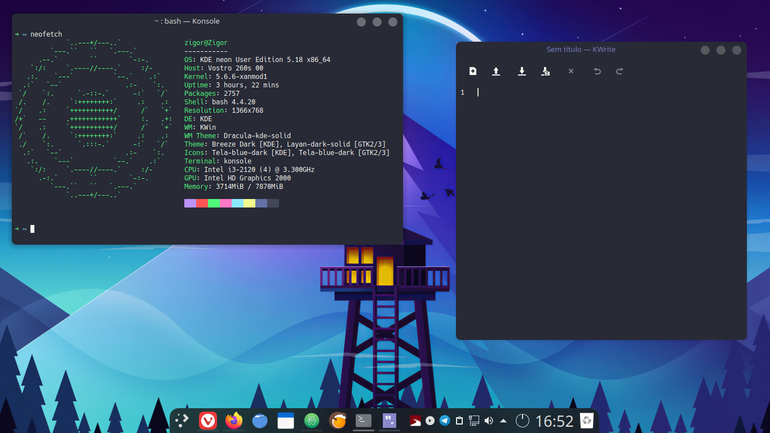
Task: Expand hidden system tray icons arrow
Action: [x=503, y=421]
